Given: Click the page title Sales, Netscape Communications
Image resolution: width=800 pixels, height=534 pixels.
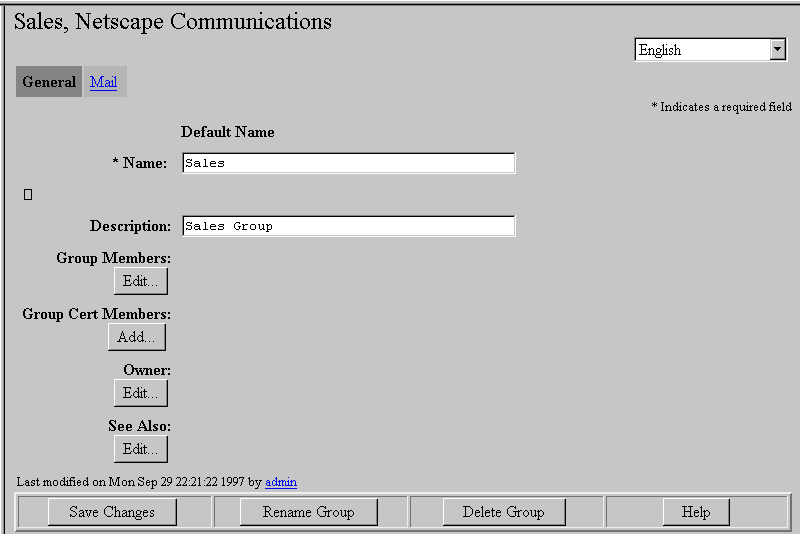Looking at the screenshot, I should pyautogui.click(x=172, y=22).
